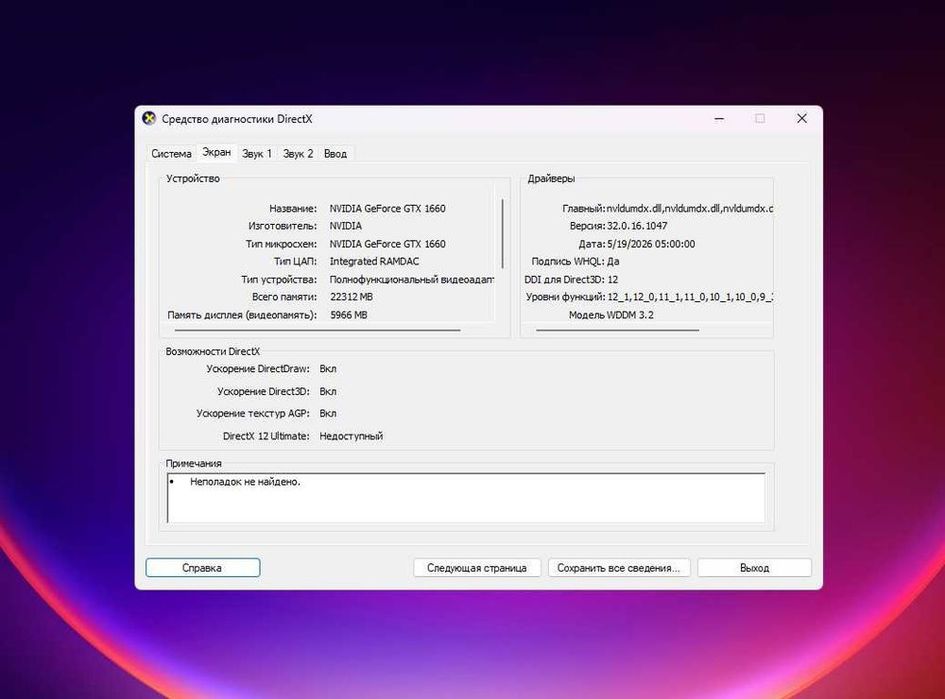Click vertical scrollbar in Устройство panel
945x699 pixels.
[502, 234]
